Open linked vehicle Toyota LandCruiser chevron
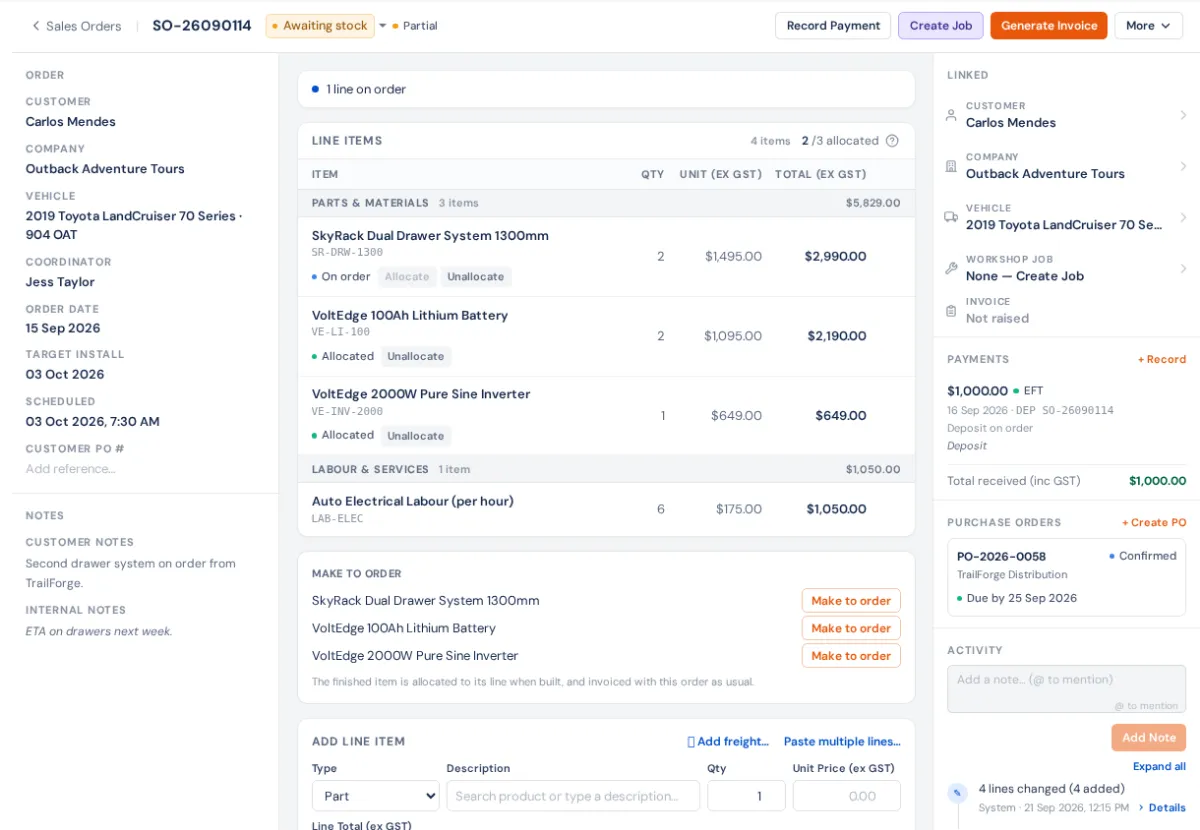Screen dimensions: 1200x830 (1183, 217)
